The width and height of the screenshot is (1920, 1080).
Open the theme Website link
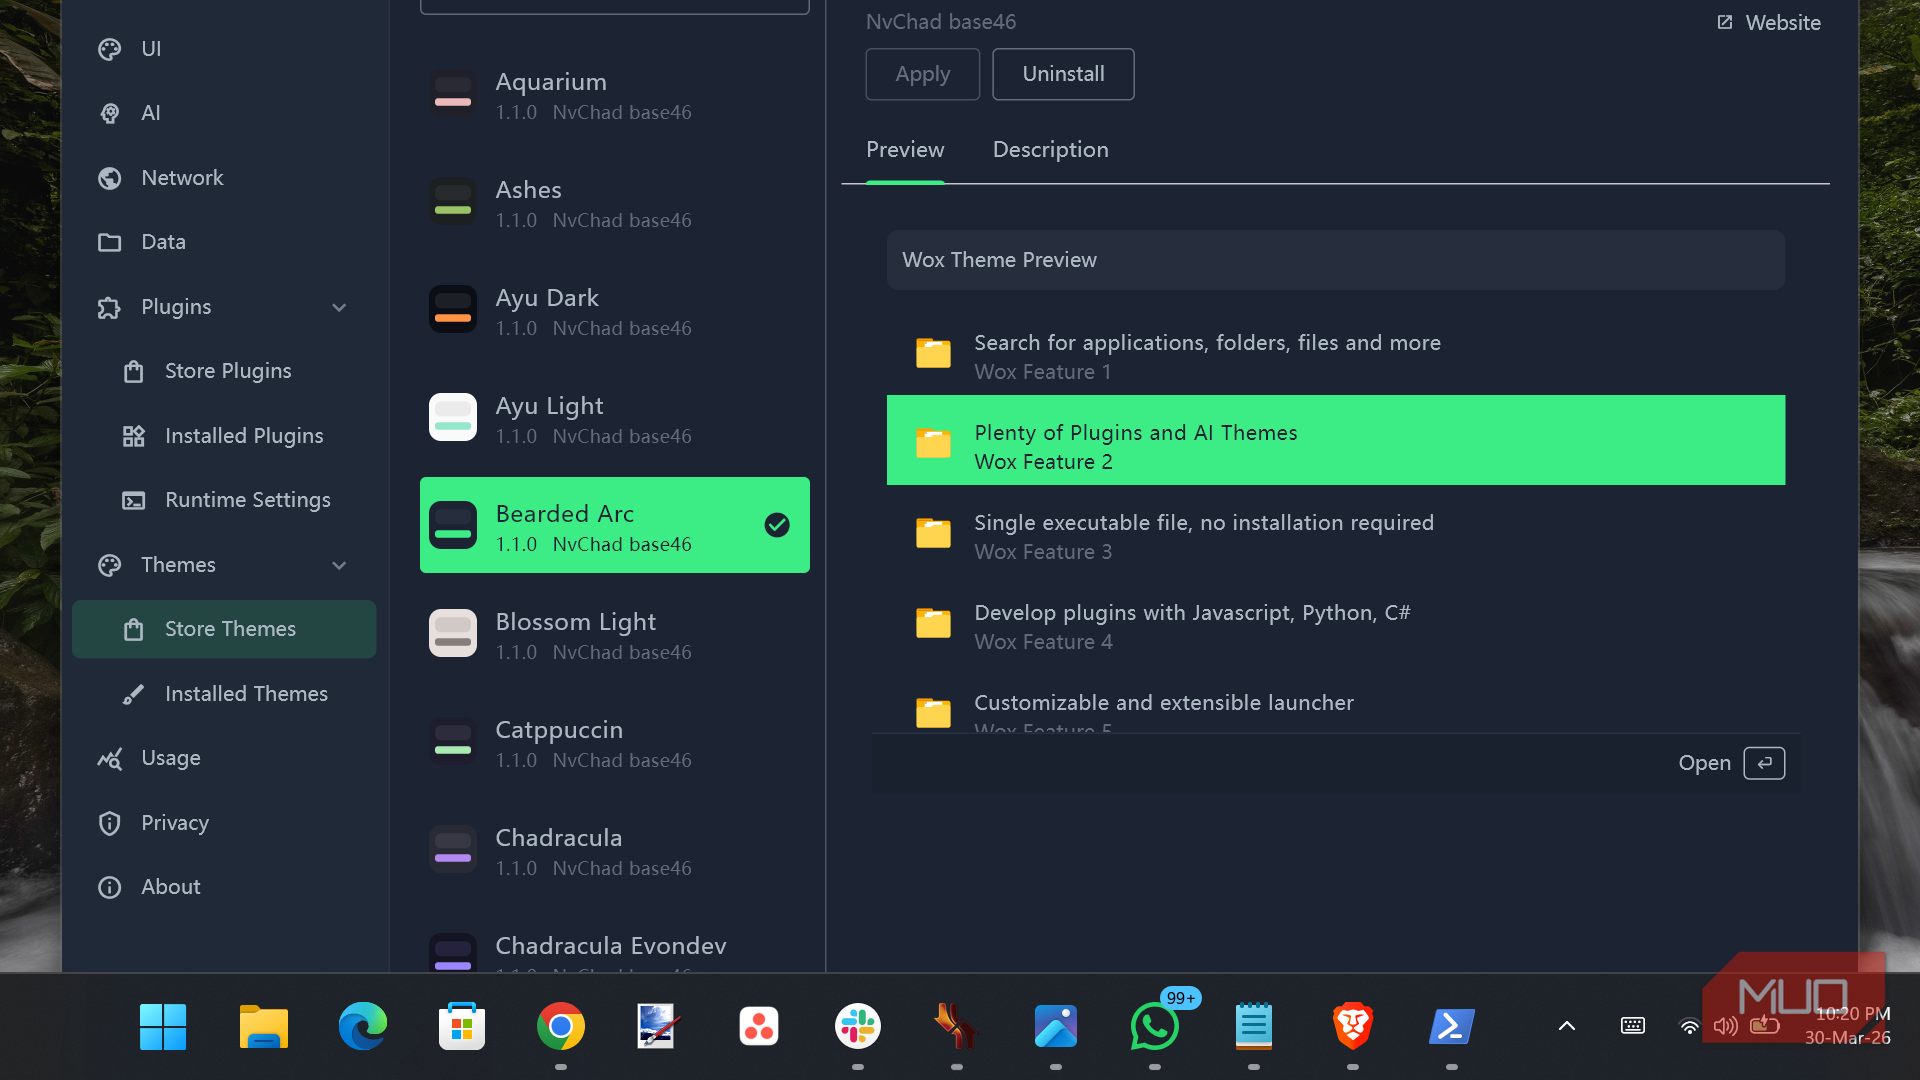pyautogui.click(x=1768, y=22)
